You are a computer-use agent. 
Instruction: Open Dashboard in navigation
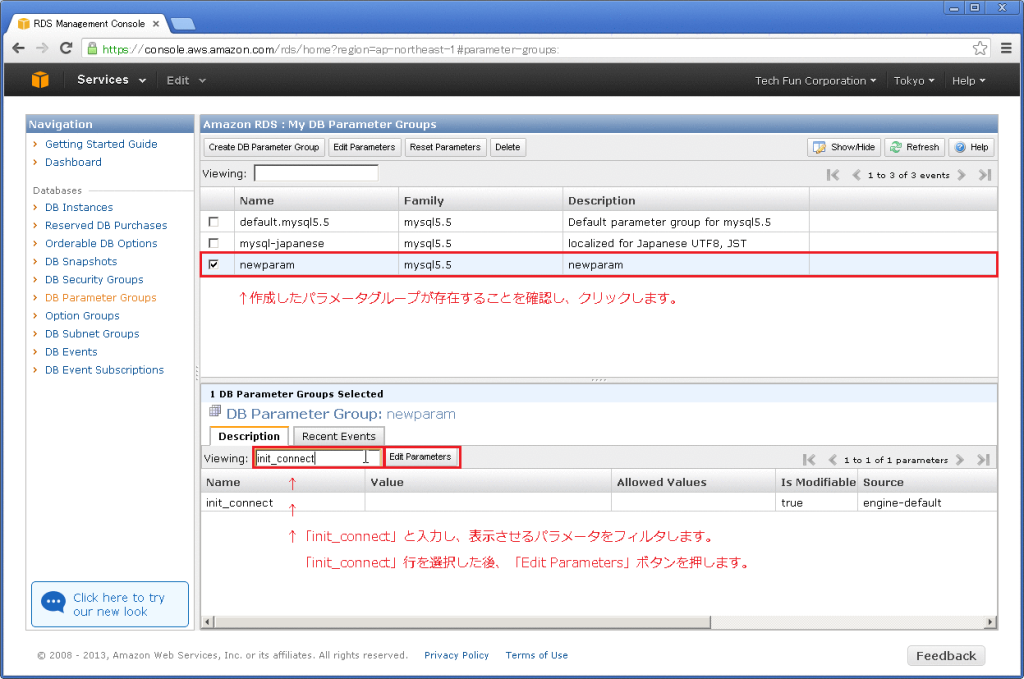tap(73, 163)
